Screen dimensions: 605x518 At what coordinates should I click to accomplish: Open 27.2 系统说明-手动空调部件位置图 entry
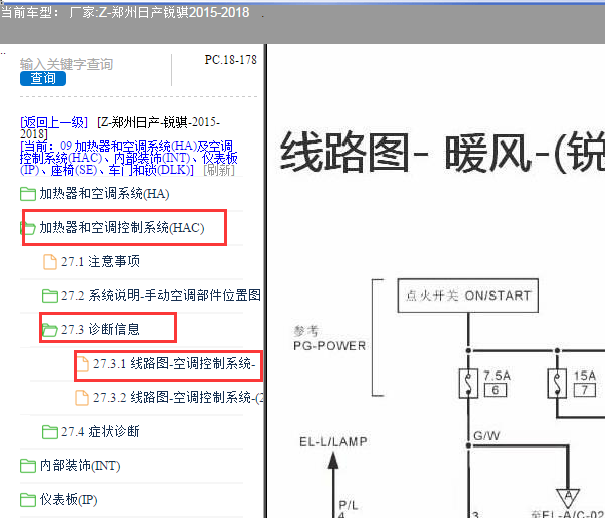pyautogui.click(x=161, y=295)
